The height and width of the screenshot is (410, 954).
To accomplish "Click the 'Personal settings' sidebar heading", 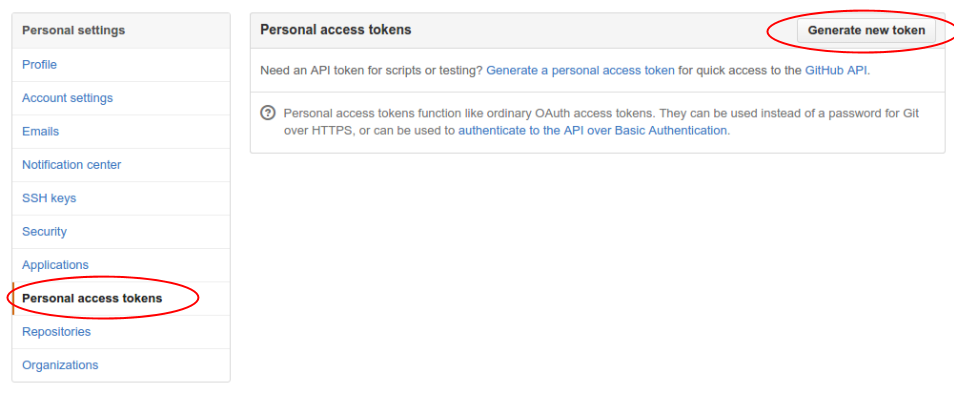I will click(x=74, y=30).
